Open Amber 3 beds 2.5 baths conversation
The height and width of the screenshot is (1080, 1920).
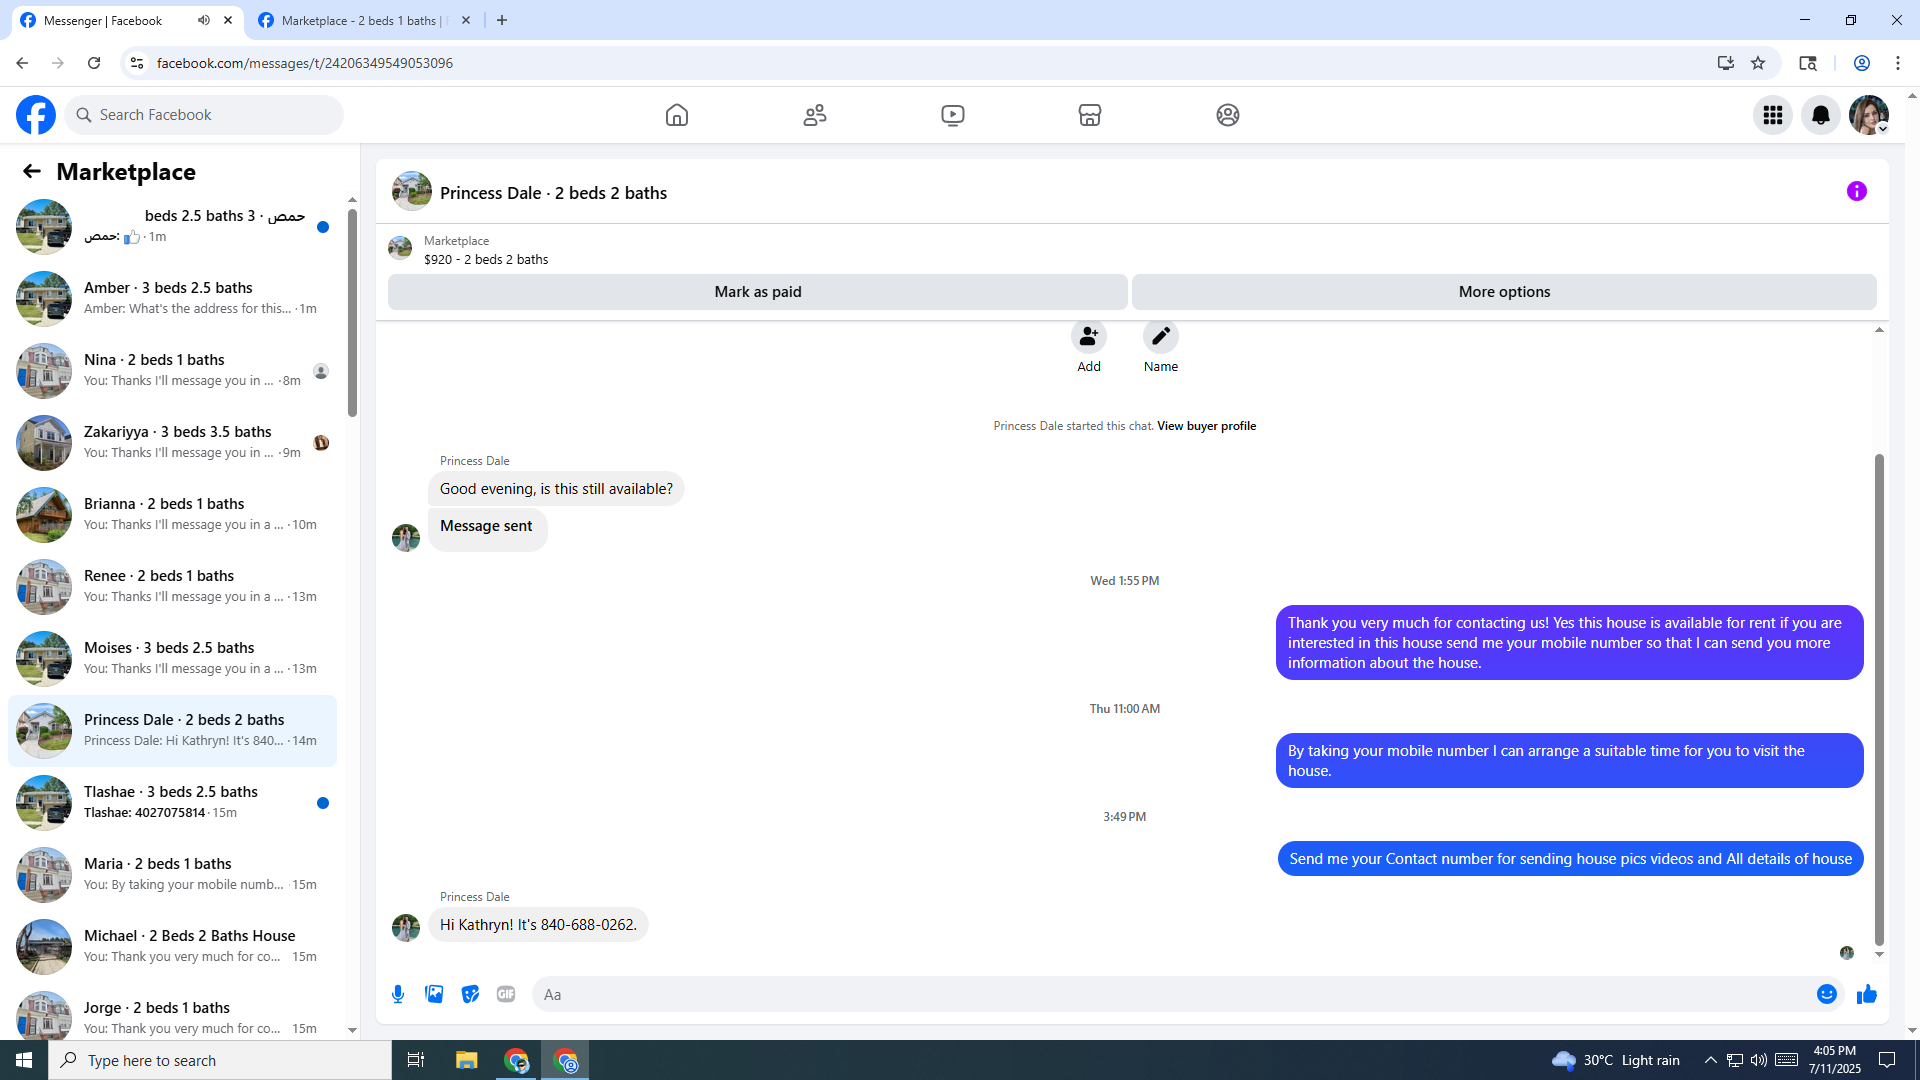(x=172, y=298)
